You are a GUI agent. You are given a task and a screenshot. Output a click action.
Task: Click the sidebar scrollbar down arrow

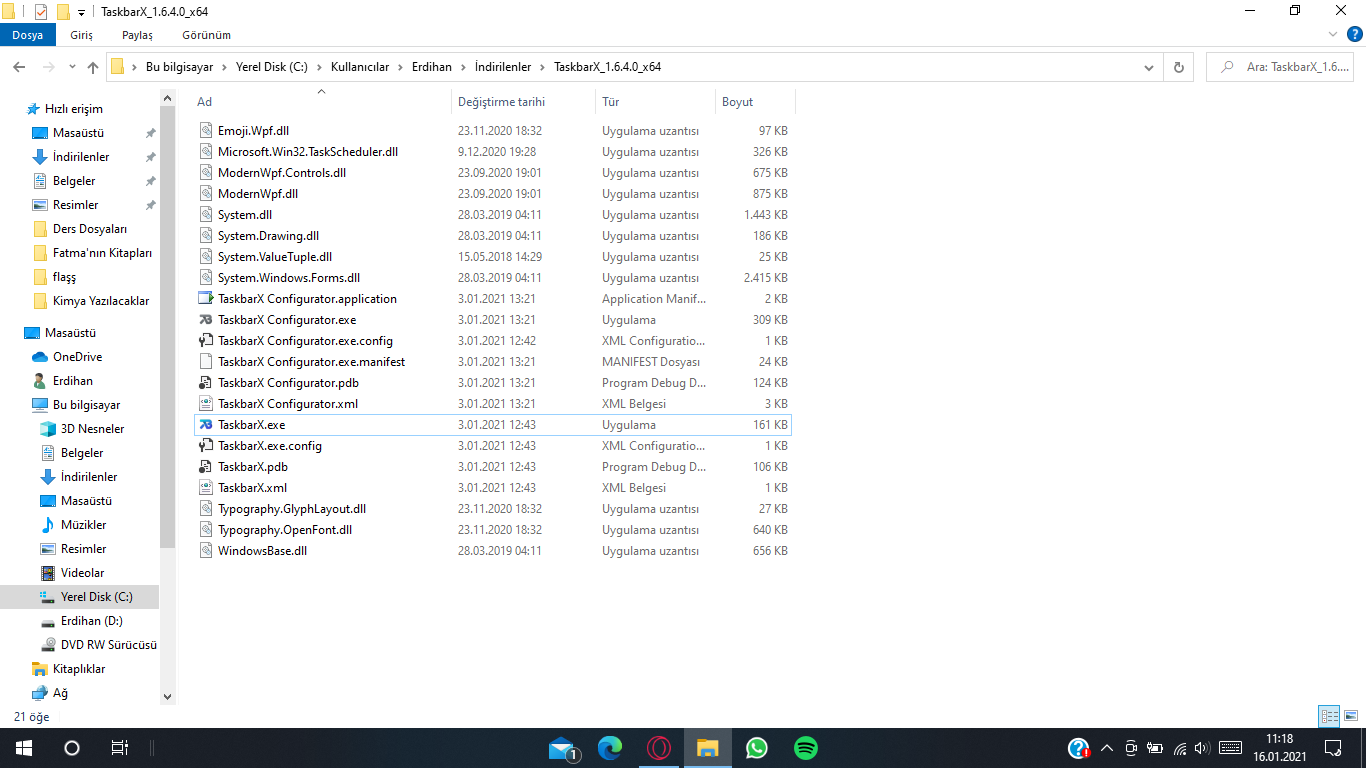pyautogui.click(x=167, y=697)
